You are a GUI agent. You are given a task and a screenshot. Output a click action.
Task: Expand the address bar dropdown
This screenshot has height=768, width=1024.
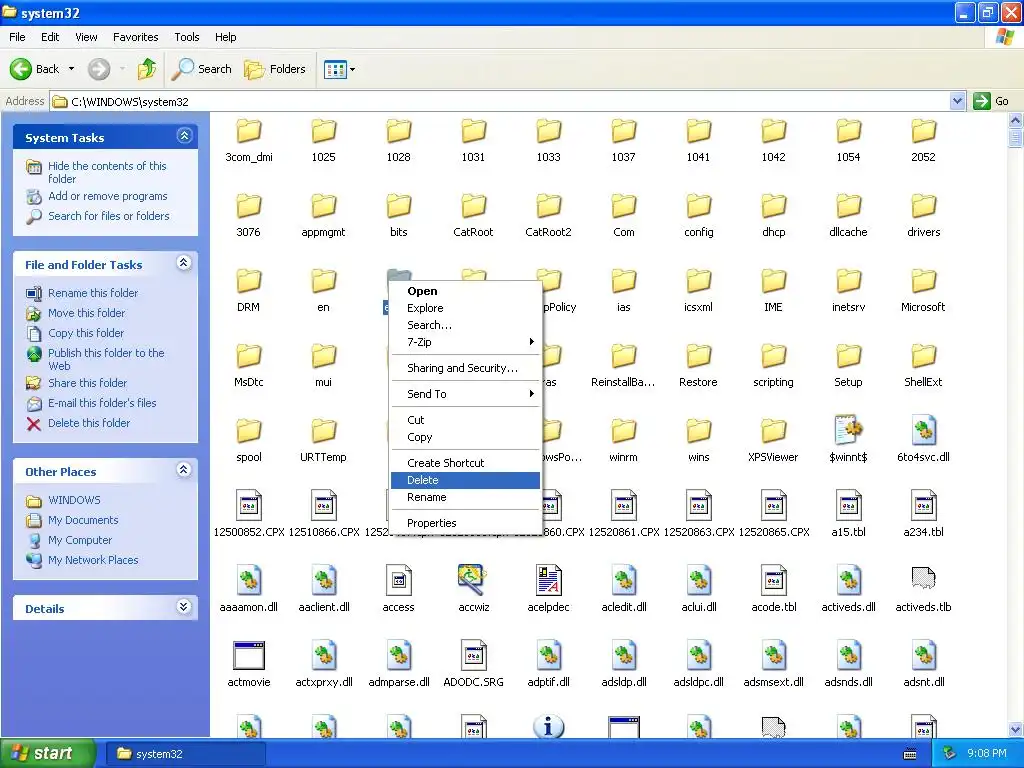coord(957,101)
